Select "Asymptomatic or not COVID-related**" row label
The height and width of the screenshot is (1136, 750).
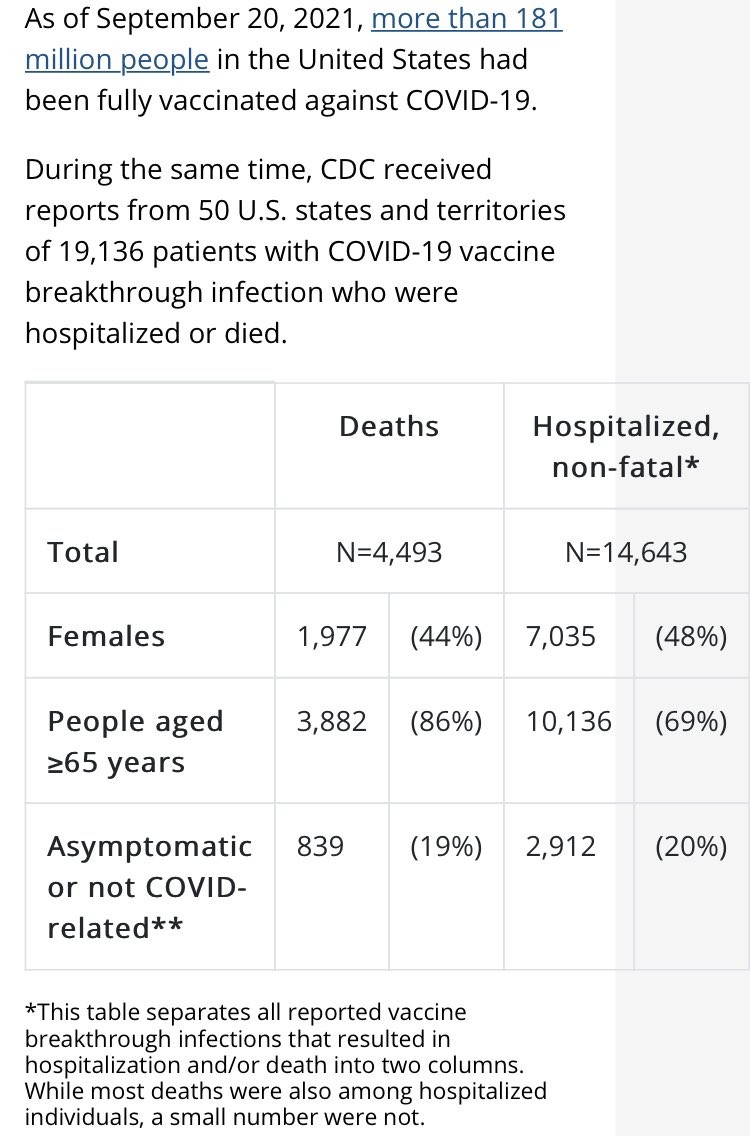coord(149,887)
